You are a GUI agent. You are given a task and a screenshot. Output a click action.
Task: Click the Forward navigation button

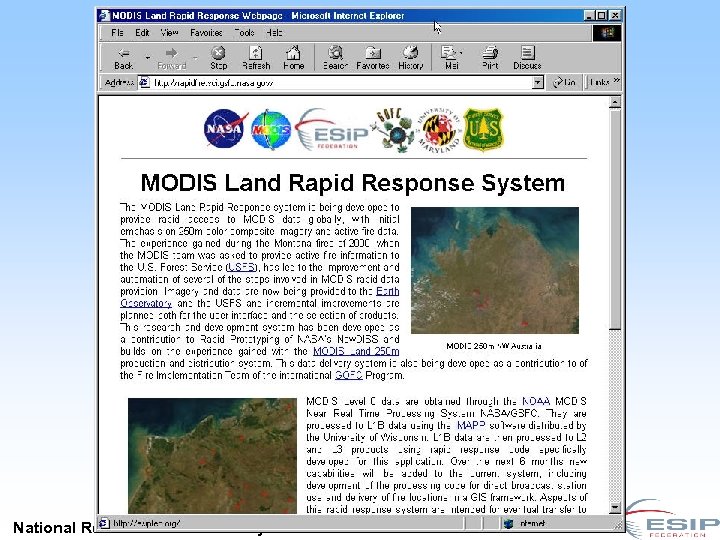pos(171,58)
